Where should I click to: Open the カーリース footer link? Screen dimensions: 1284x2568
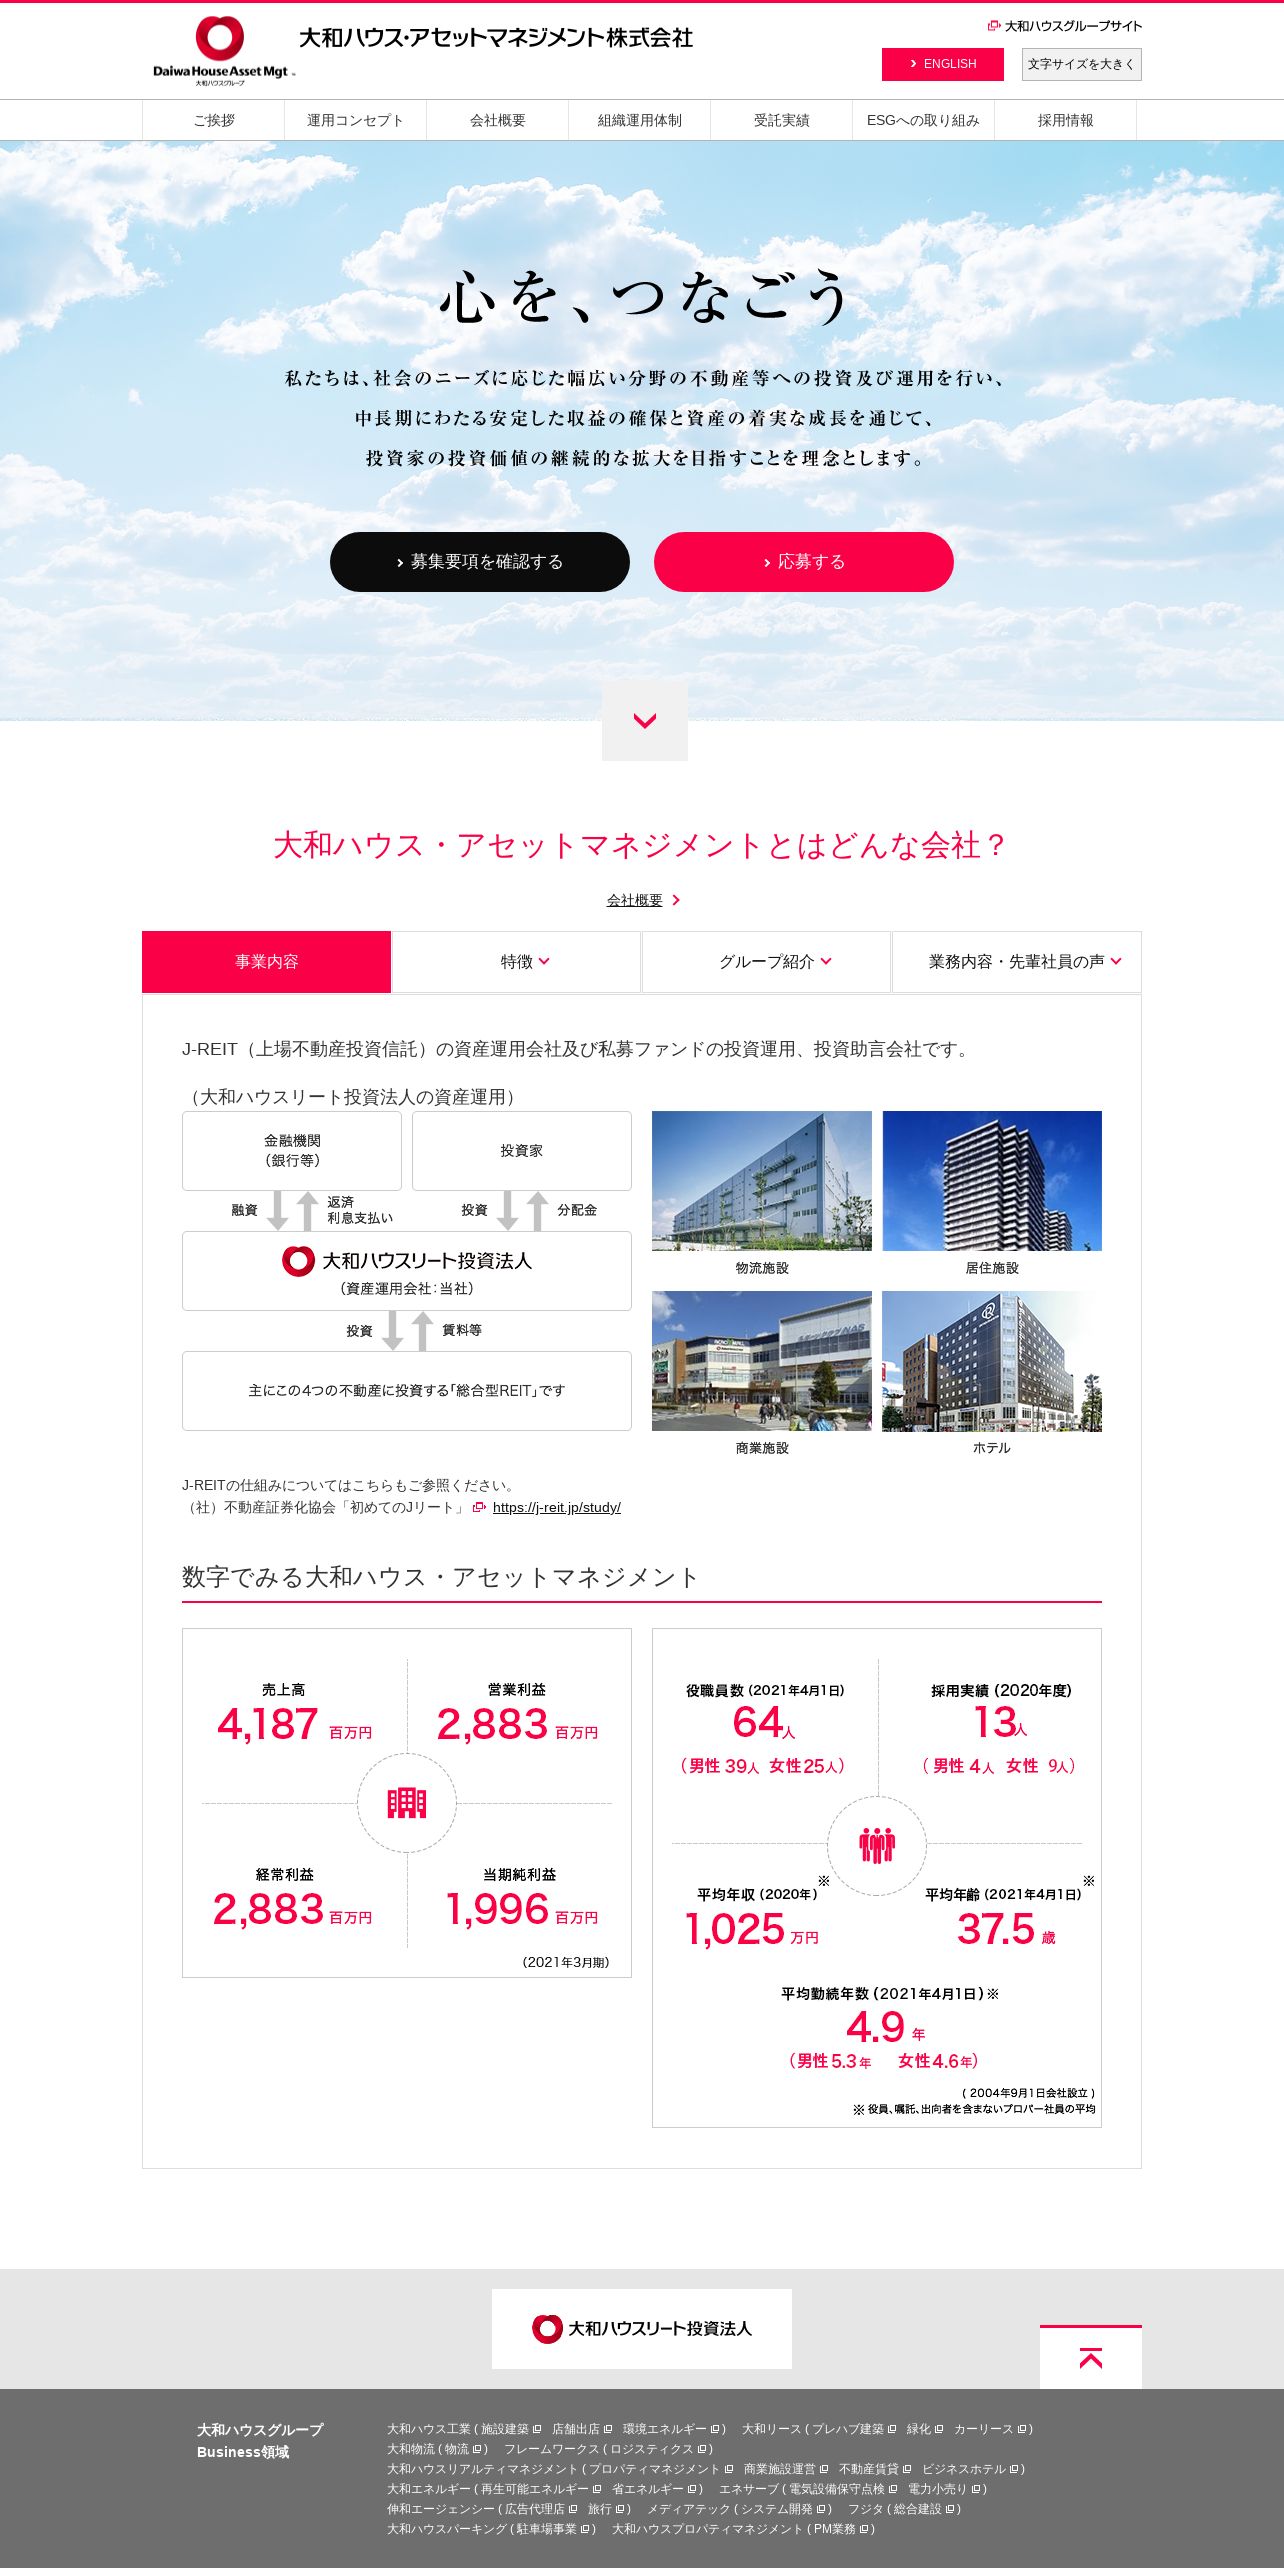(x=990, y=2429)
